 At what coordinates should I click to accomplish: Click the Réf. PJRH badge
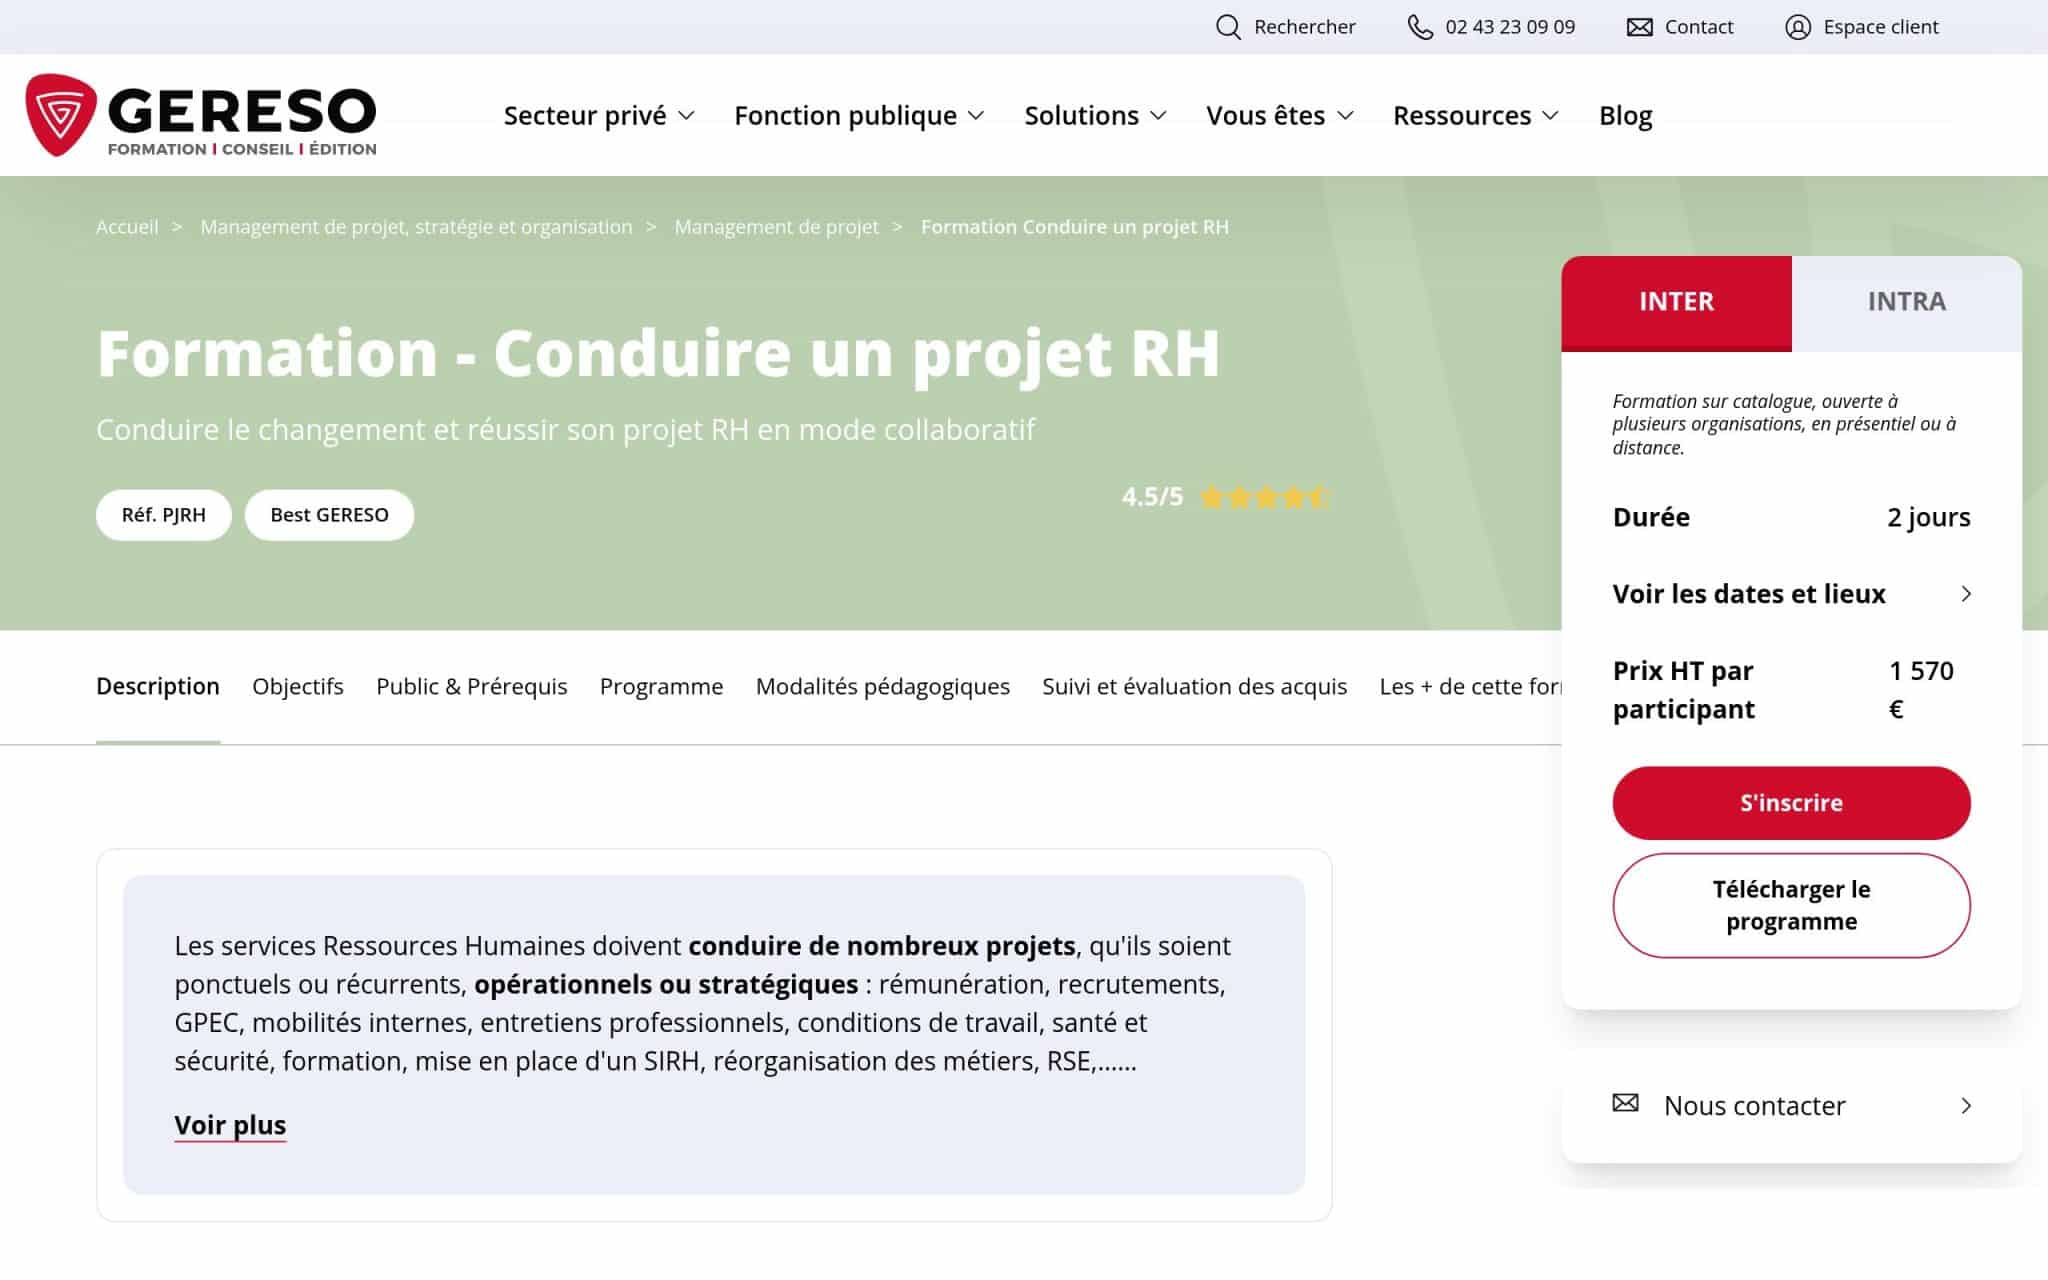click(164, 515)
